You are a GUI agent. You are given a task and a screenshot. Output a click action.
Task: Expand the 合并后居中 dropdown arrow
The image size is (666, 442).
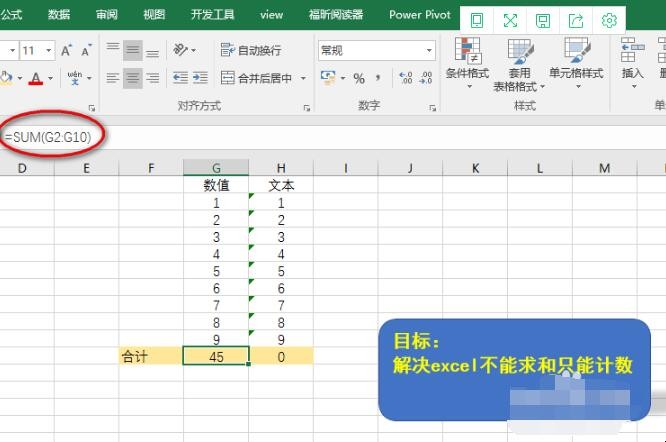pyautogui.click(x=303, y=78)
